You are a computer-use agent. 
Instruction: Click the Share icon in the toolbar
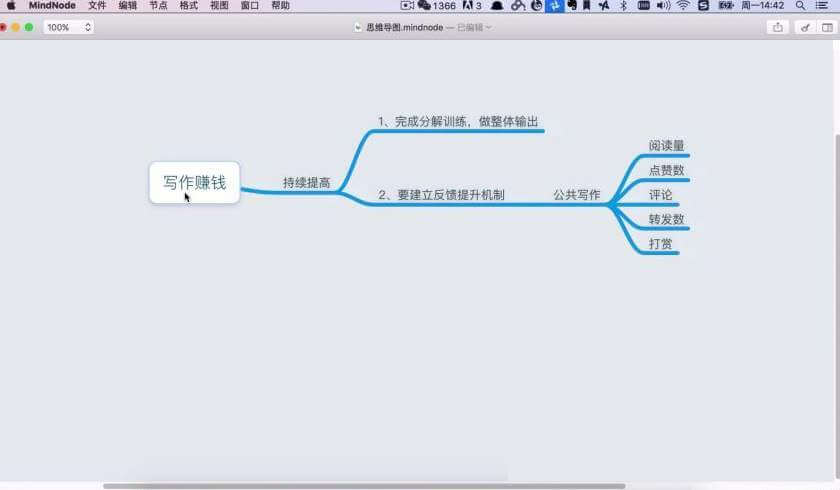pyautogui.click(x=778, y=27)
